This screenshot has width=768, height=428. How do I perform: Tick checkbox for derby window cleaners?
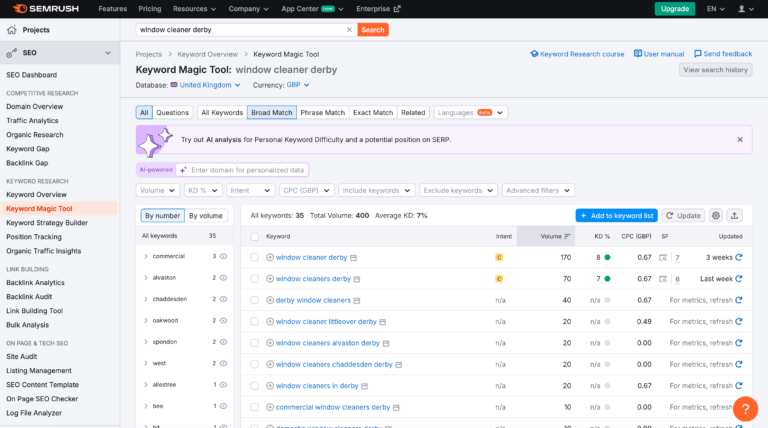pos(255,300)
